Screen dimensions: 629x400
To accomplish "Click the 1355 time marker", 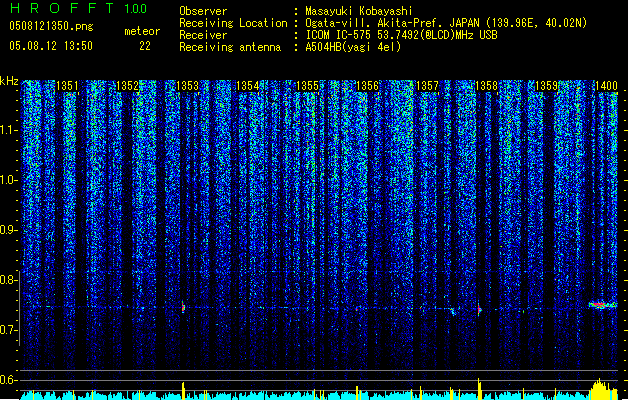I will pyautogui.click(x=307, y=86).
